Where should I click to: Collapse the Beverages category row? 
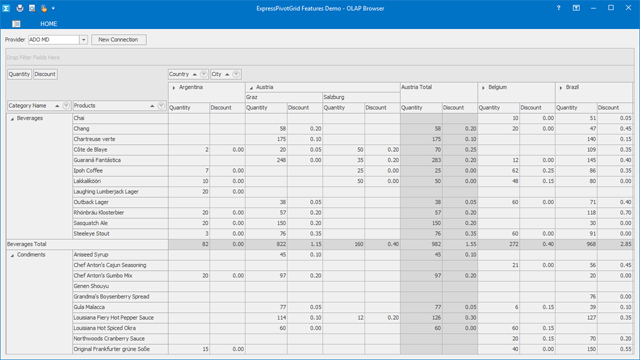(12, 119)
